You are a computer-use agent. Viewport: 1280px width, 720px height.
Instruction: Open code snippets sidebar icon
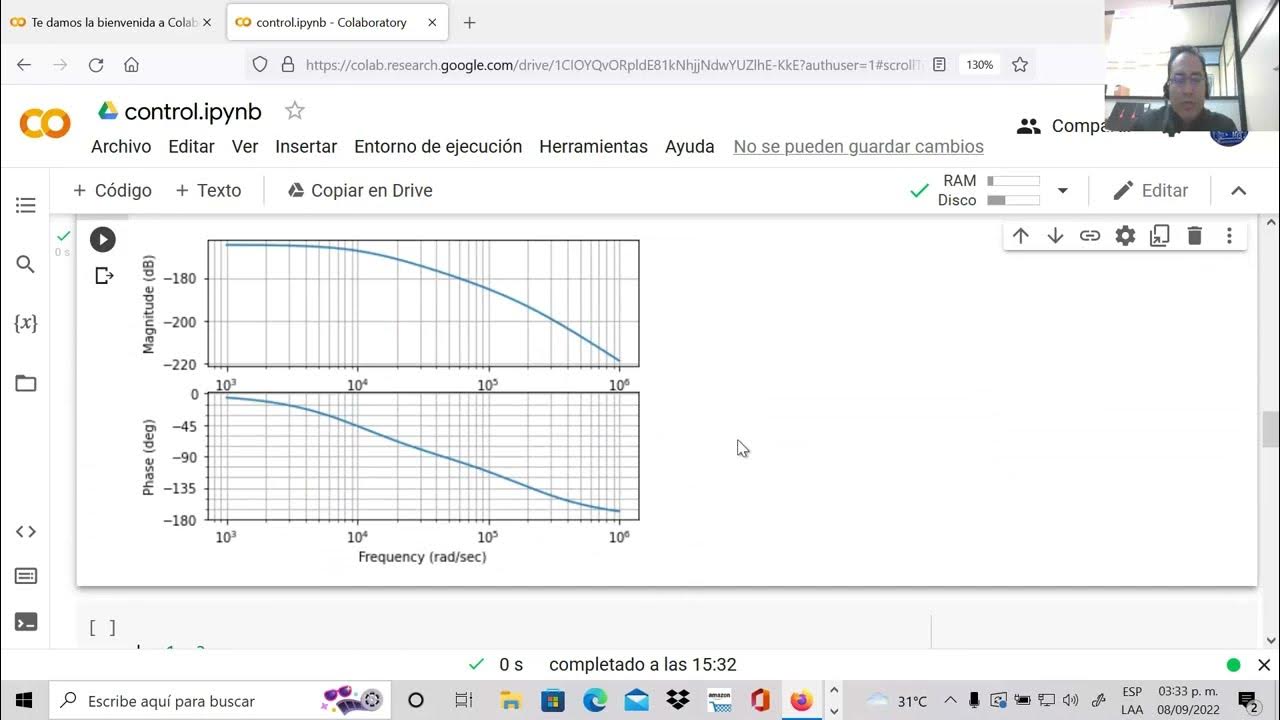click(x=26, y=532)
